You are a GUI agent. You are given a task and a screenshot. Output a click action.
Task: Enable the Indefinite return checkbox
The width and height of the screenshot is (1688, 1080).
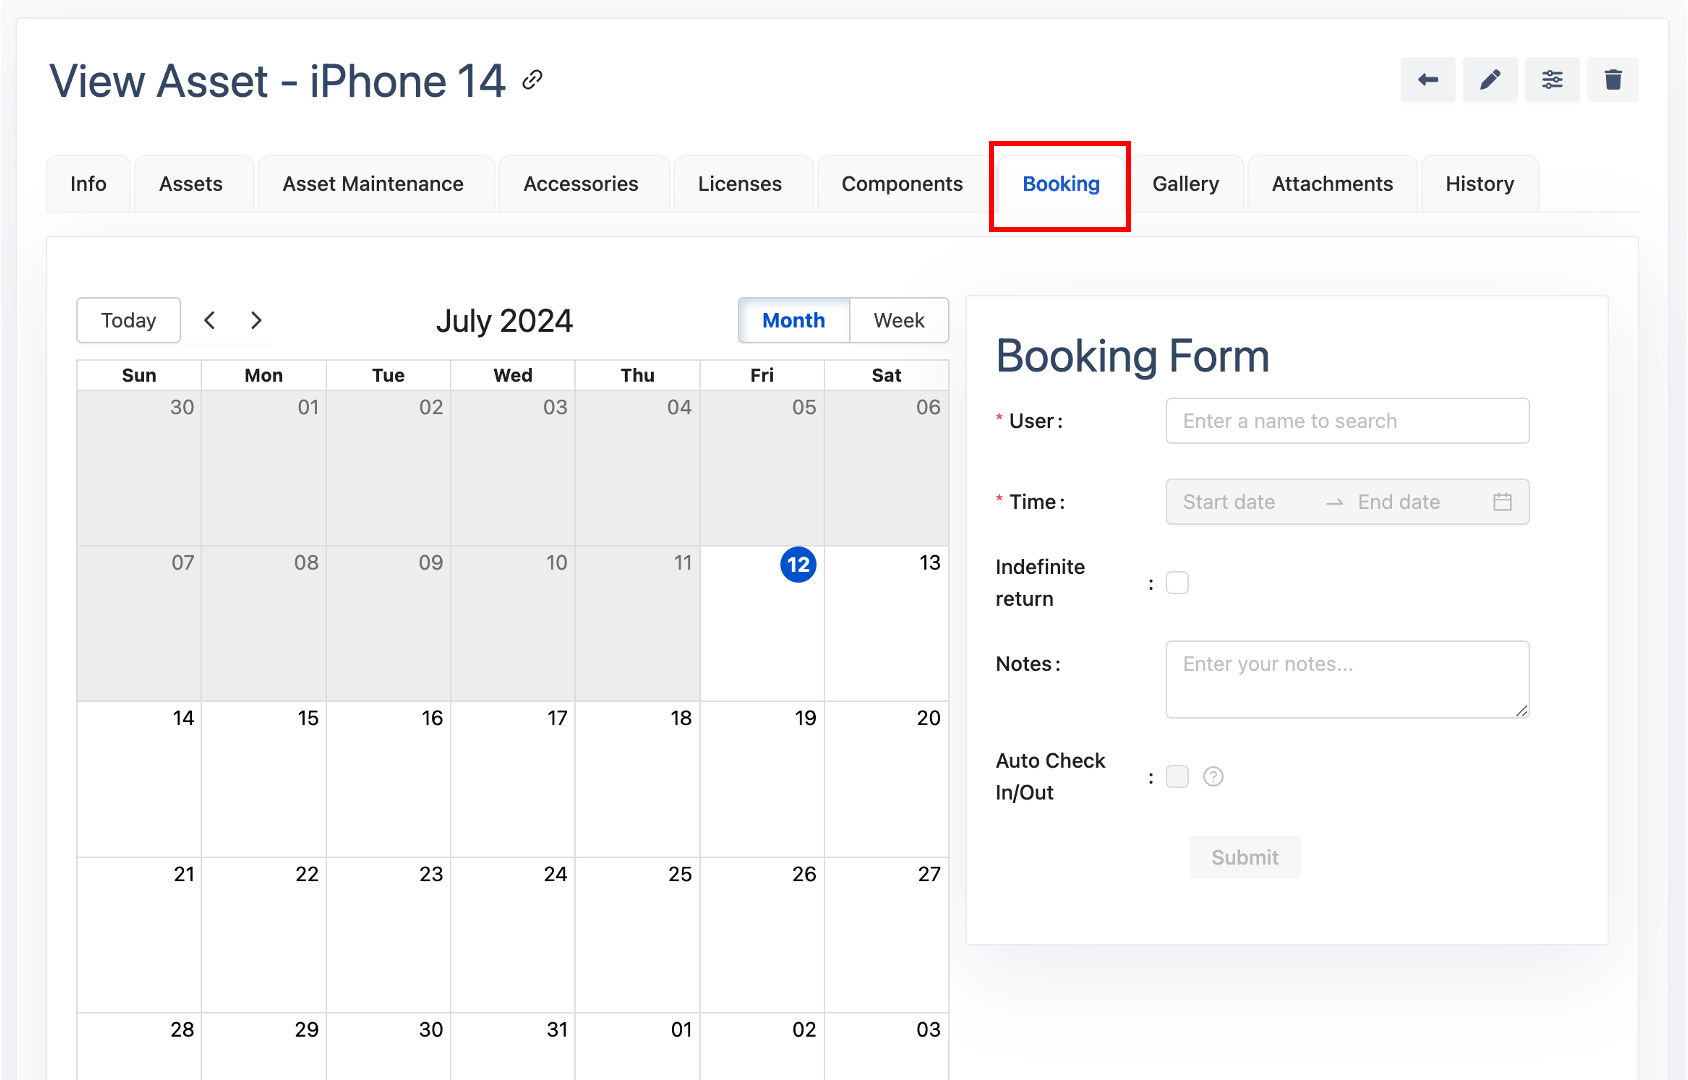tap(1178, 583)
